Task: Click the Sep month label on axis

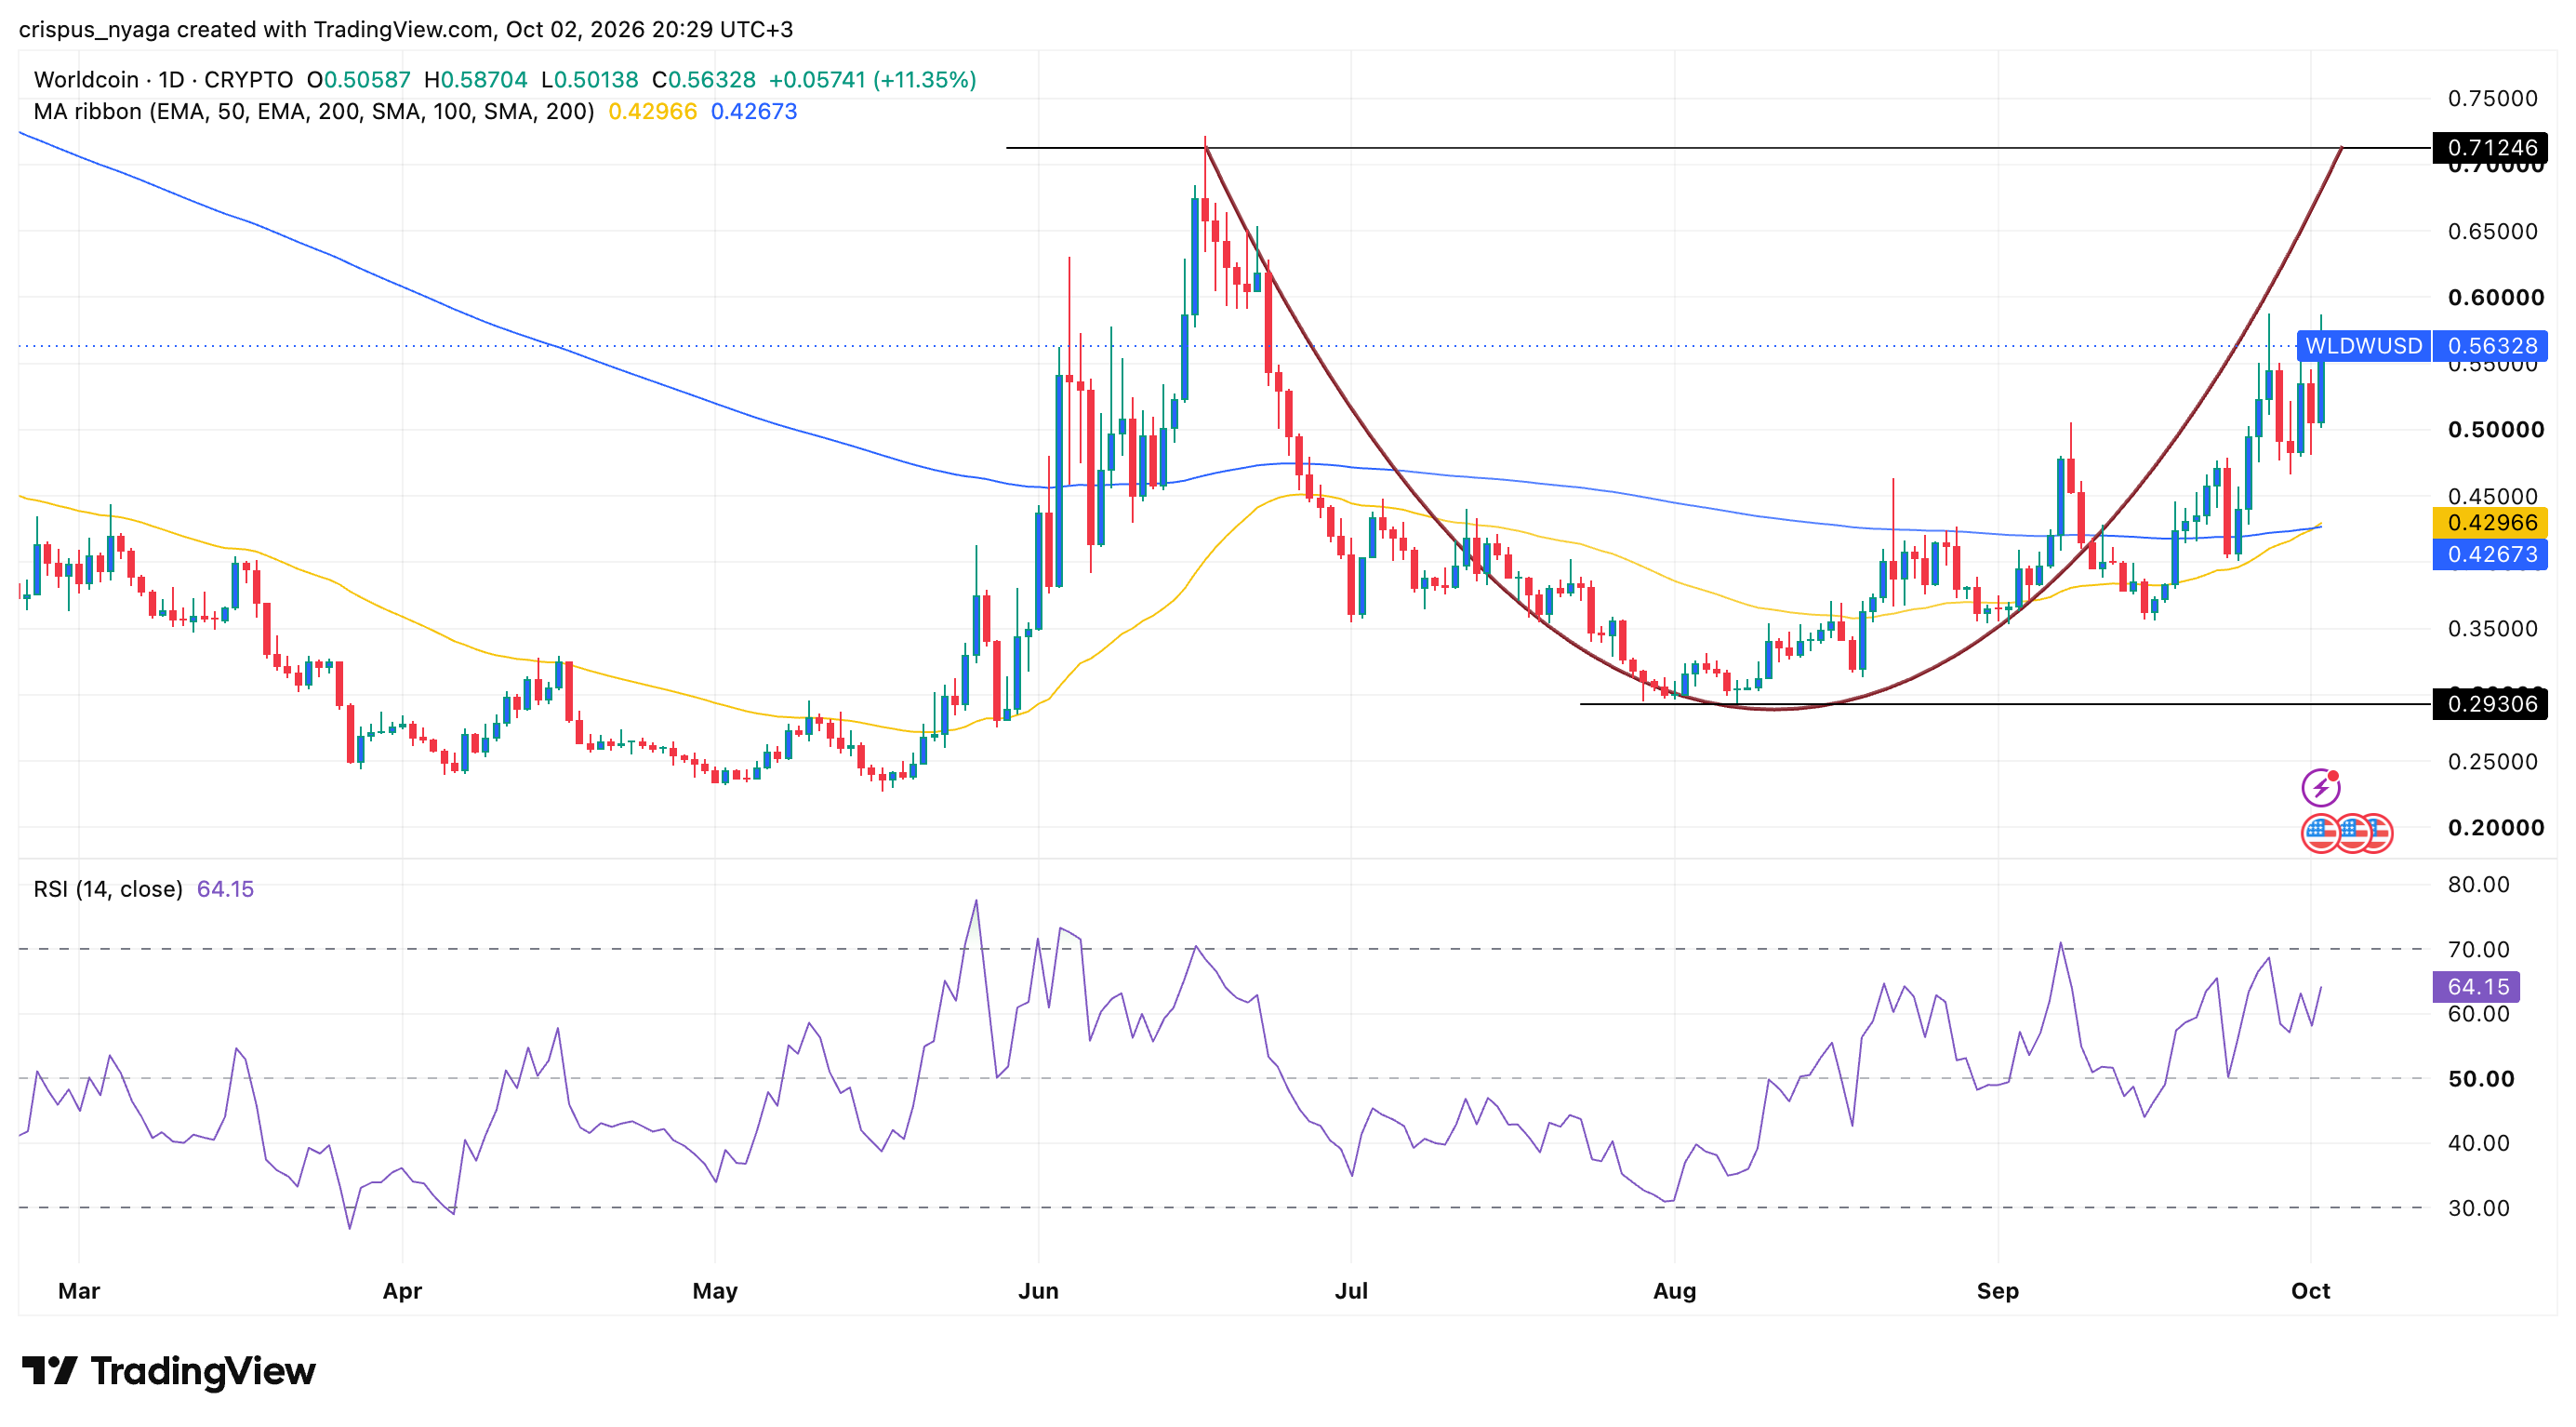Action: point(1997,1291)
